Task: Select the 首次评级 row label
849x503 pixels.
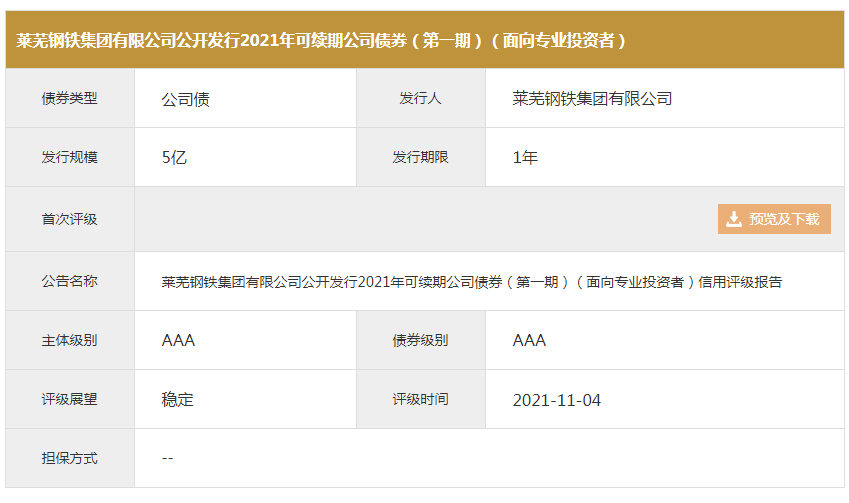Action: coord(70,219)
